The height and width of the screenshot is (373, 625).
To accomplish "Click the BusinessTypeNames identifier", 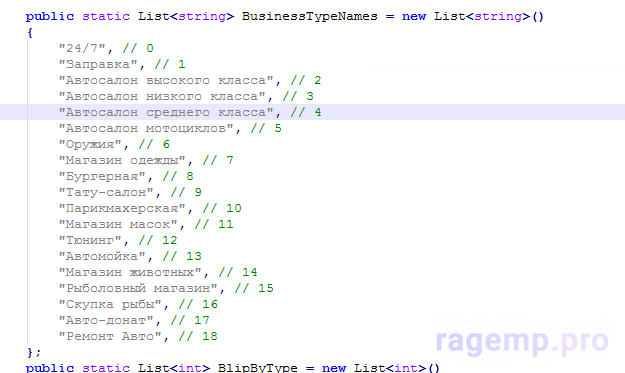I will point(309,16).
